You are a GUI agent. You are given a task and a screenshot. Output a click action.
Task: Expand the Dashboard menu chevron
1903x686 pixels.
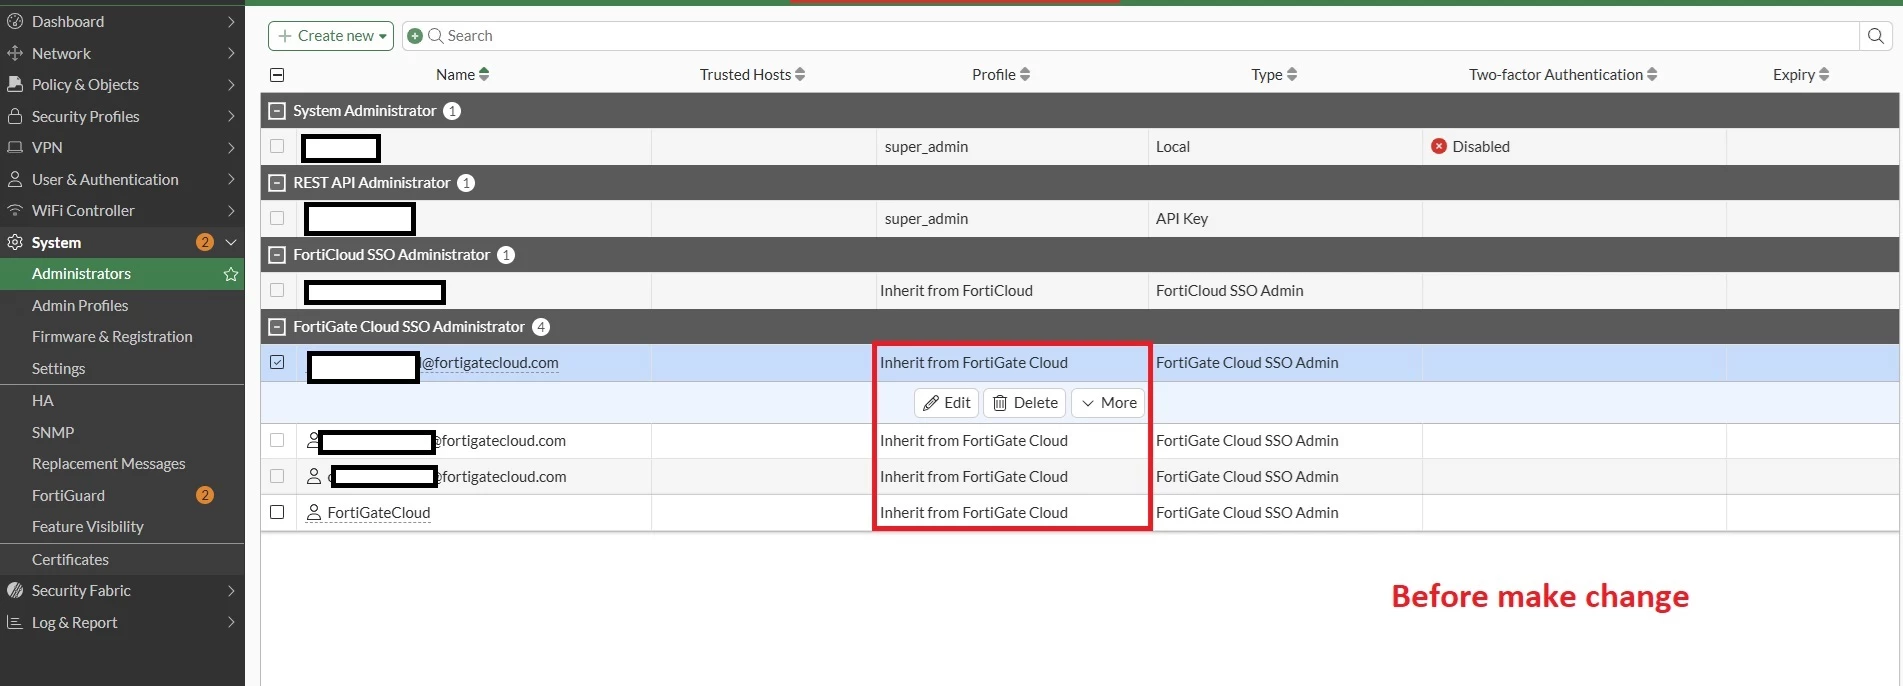(x=231, y=21)
